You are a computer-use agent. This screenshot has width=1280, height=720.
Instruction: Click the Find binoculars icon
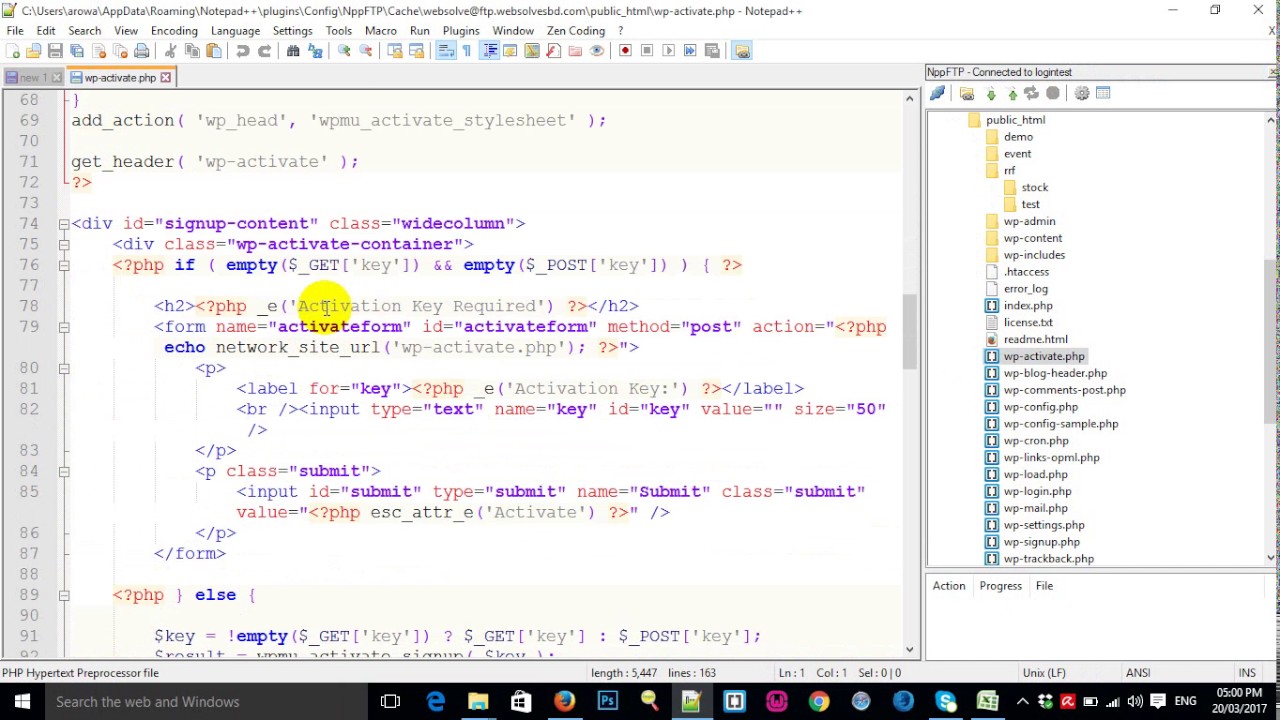click(293, 51)
